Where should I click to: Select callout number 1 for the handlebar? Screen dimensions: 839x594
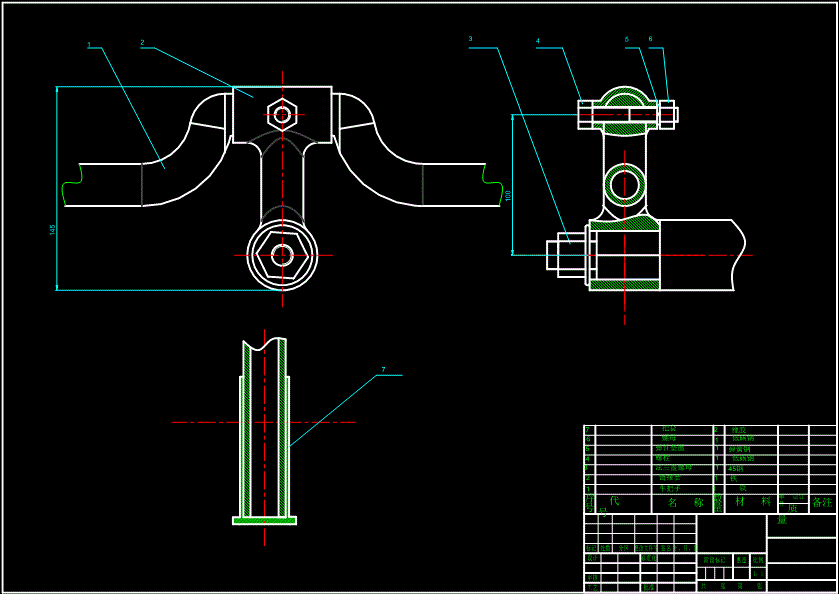pos(89,45)
